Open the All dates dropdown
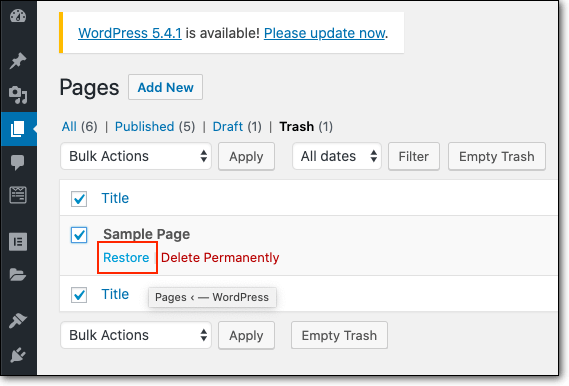 point(337,156)
